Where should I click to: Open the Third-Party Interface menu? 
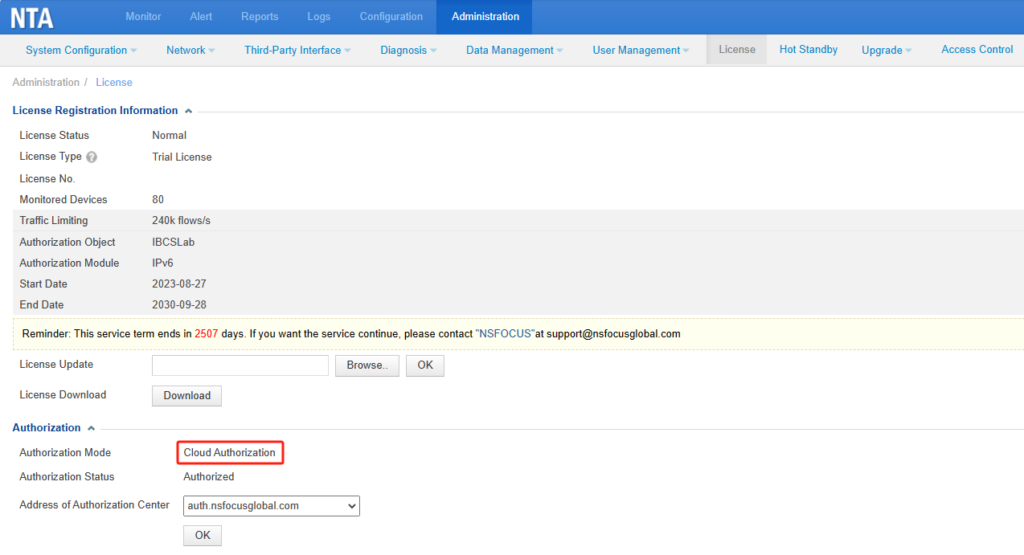(298, 50)
